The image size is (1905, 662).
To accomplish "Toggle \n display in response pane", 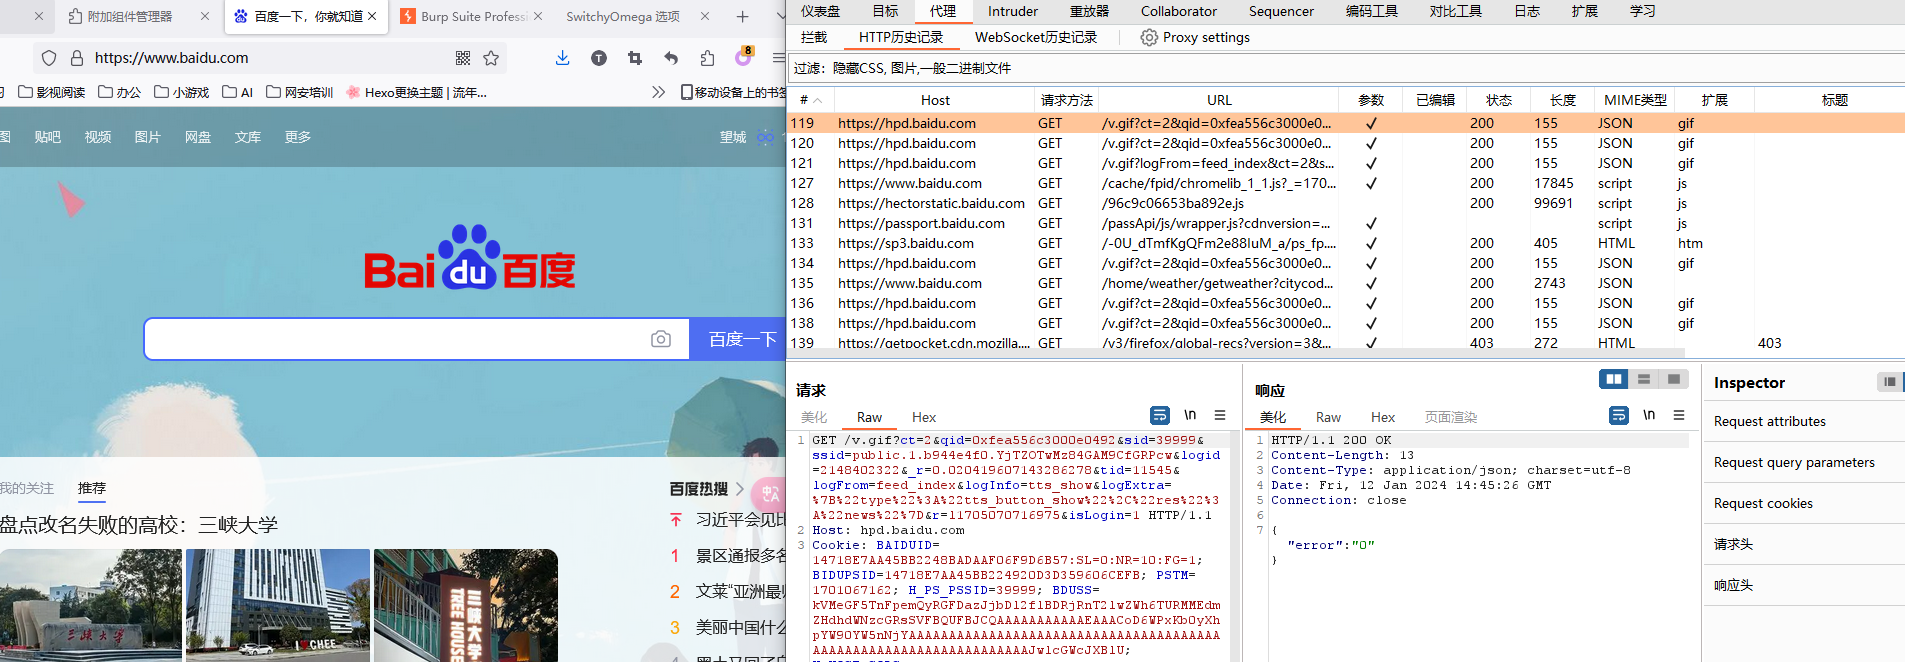I will tap(1649, 415).
